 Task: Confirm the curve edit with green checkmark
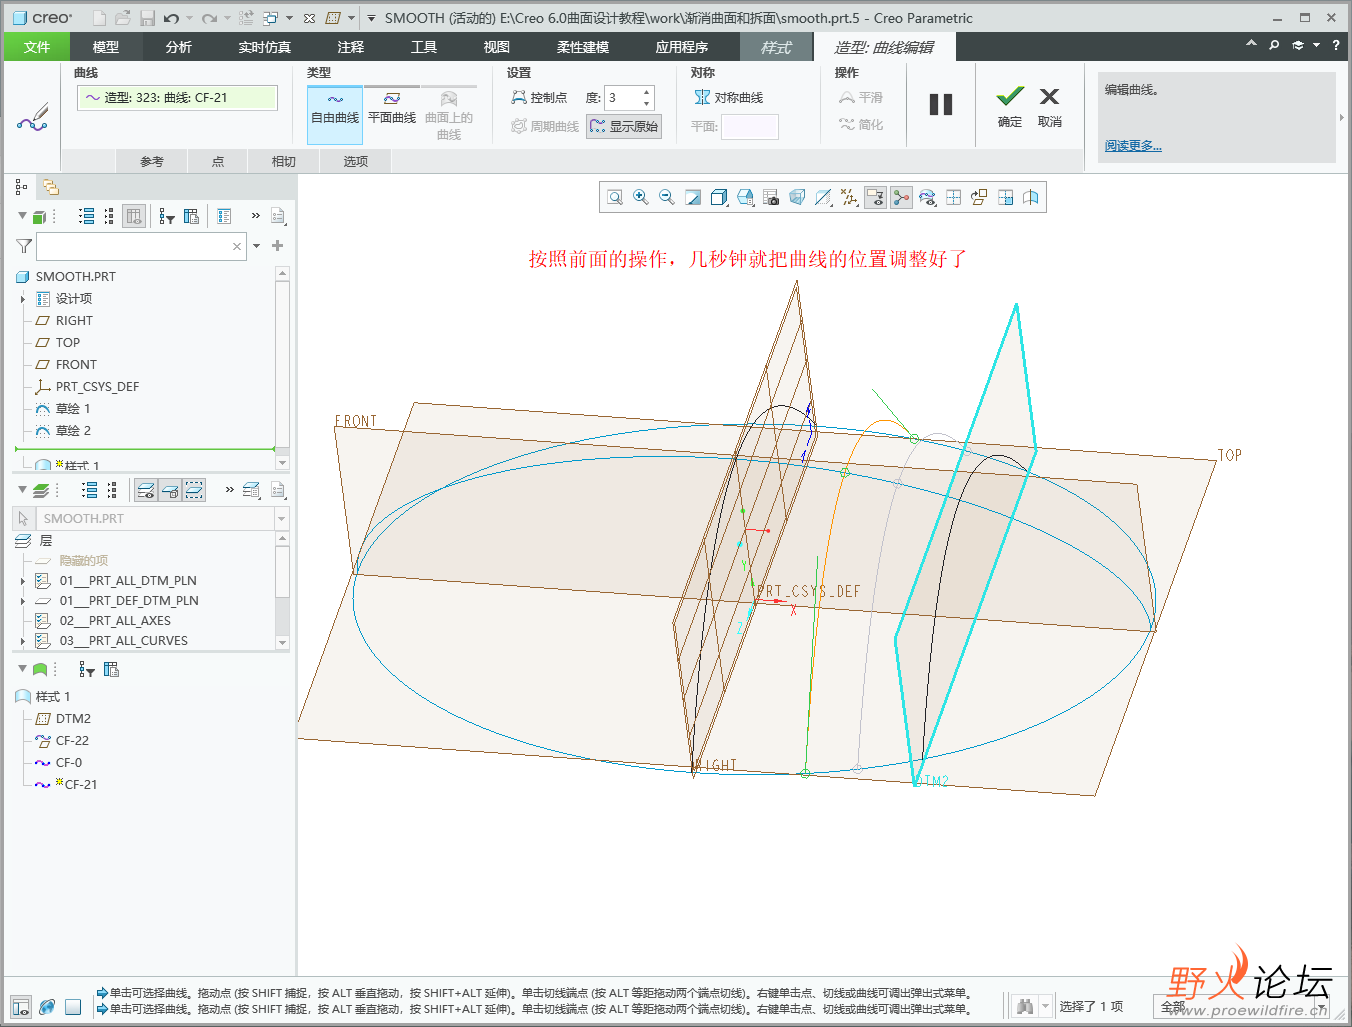tap(1010, 107)
